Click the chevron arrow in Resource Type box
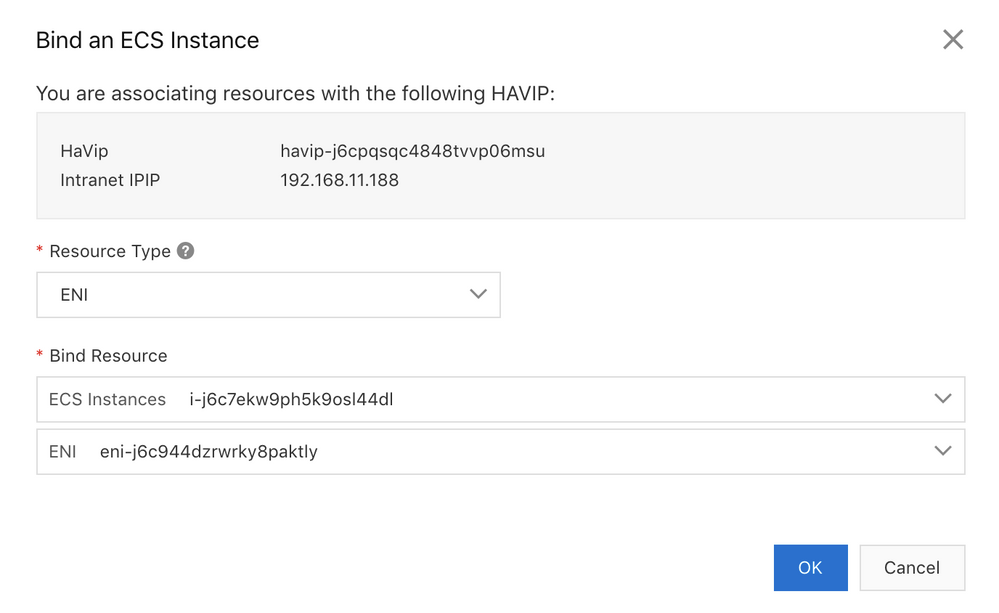 tap(478, 294)
